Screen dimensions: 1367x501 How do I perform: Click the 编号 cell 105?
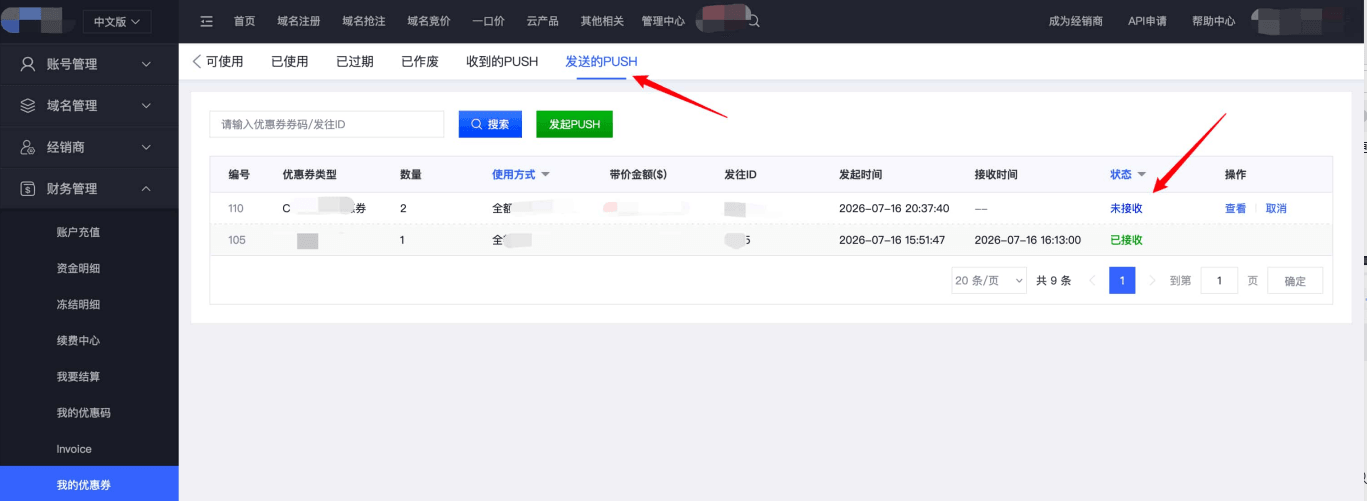(x=236, y=240)
